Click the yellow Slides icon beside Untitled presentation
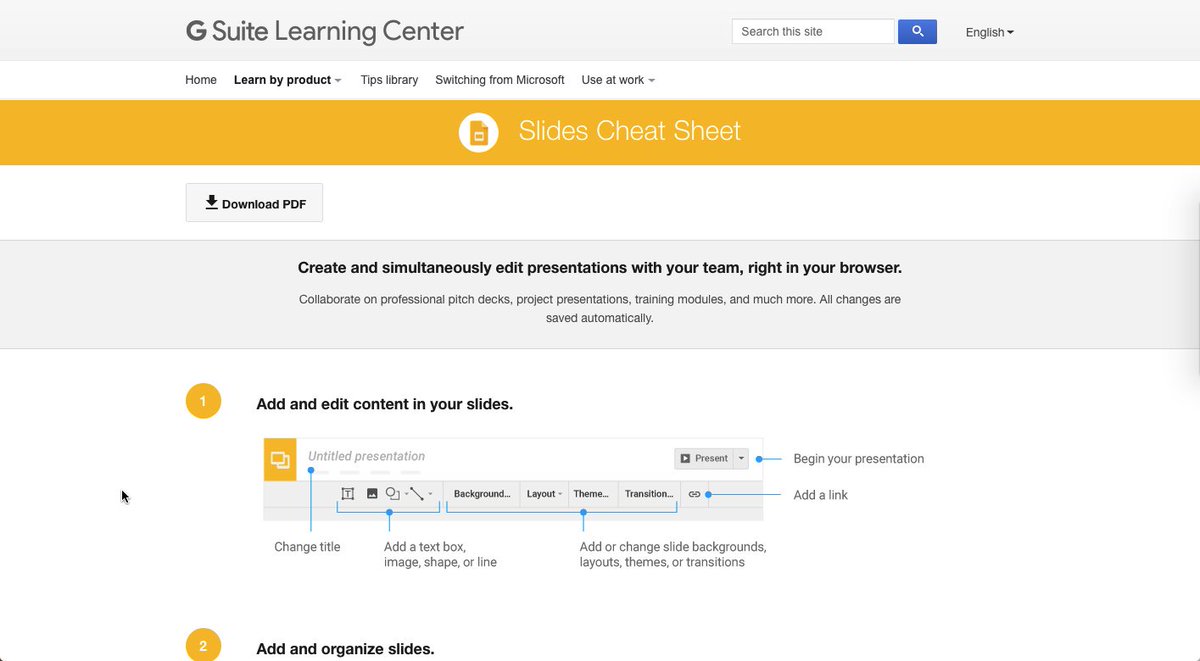The width and height of the screenshot is (1200, 661). tap(280, 460)
